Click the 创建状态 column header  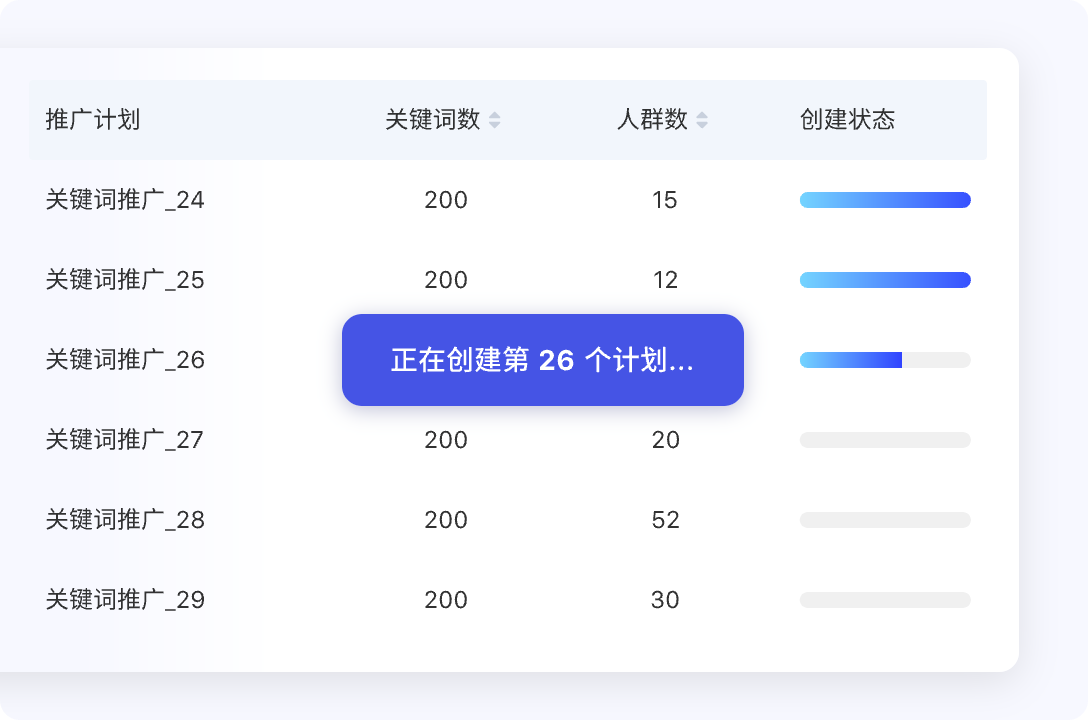click(846, 120)
